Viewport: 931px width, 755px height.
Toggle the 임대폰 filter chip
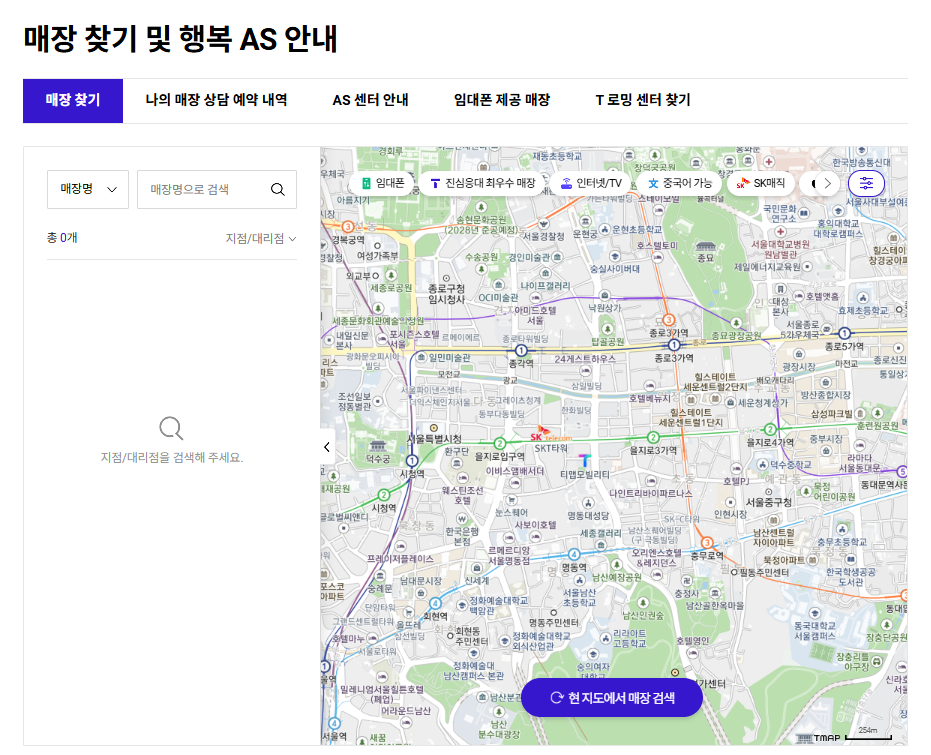pos(383,183)
